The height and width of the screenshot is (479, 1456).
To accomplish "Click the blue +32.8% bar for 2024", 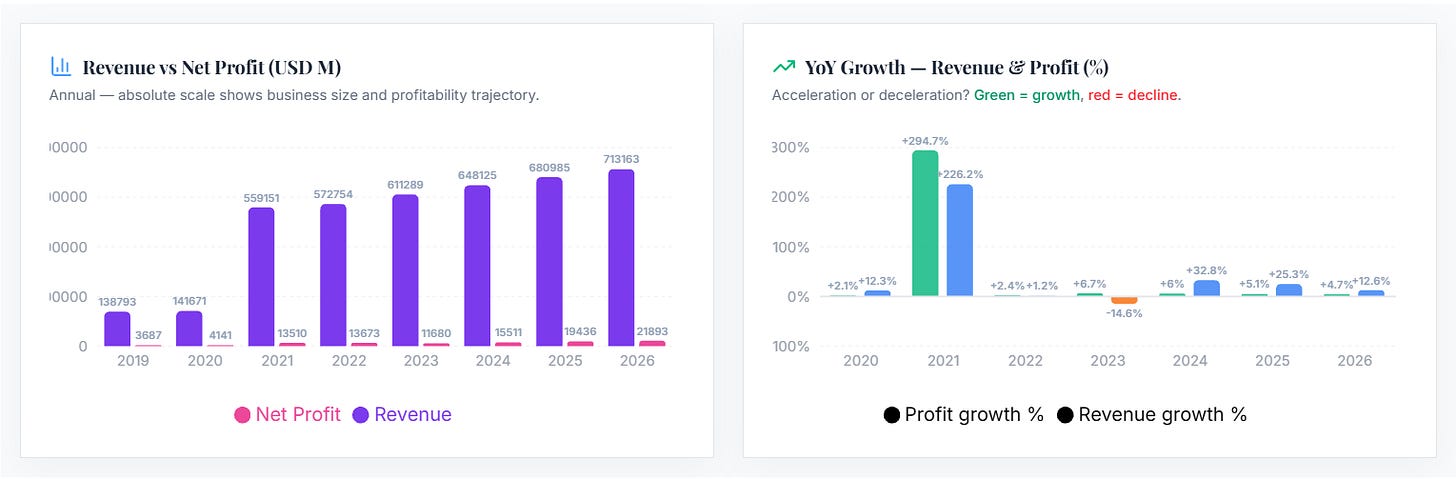I will point(1206,288).
